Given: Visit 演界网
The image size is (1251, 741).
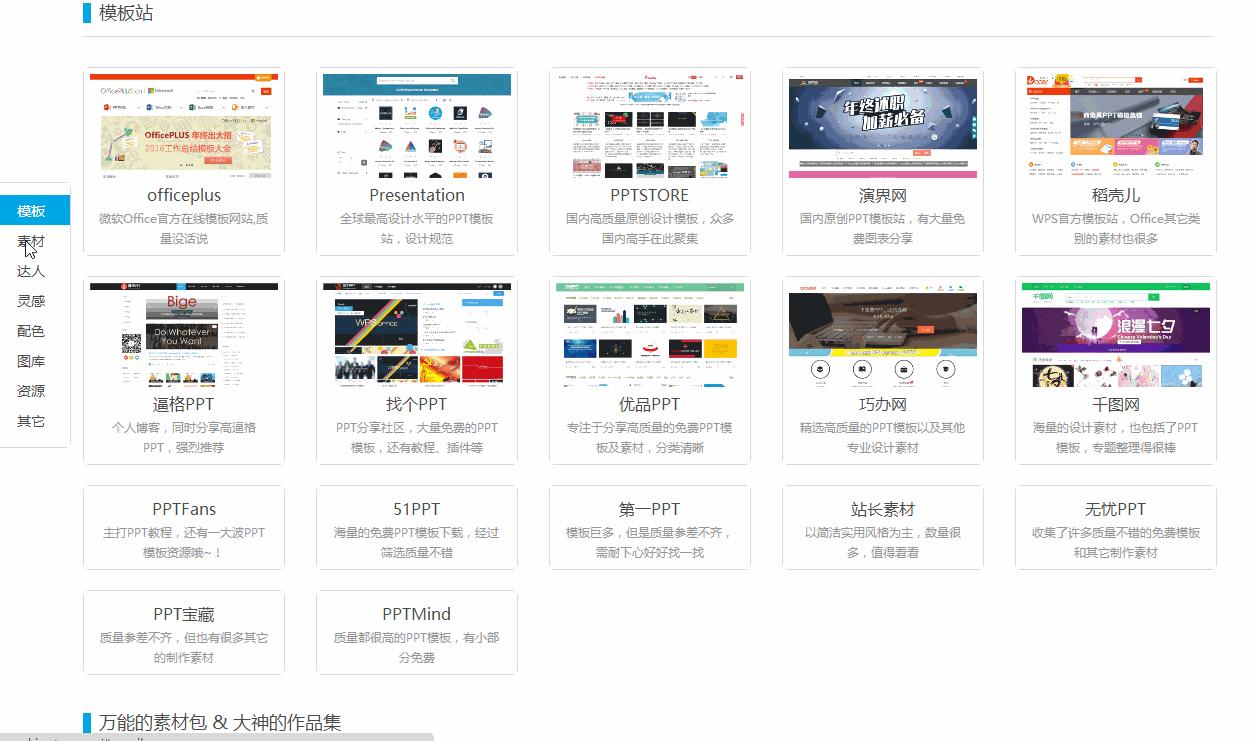Looking at the screenshot, I should pyautogui.click(x=882, y=195).
